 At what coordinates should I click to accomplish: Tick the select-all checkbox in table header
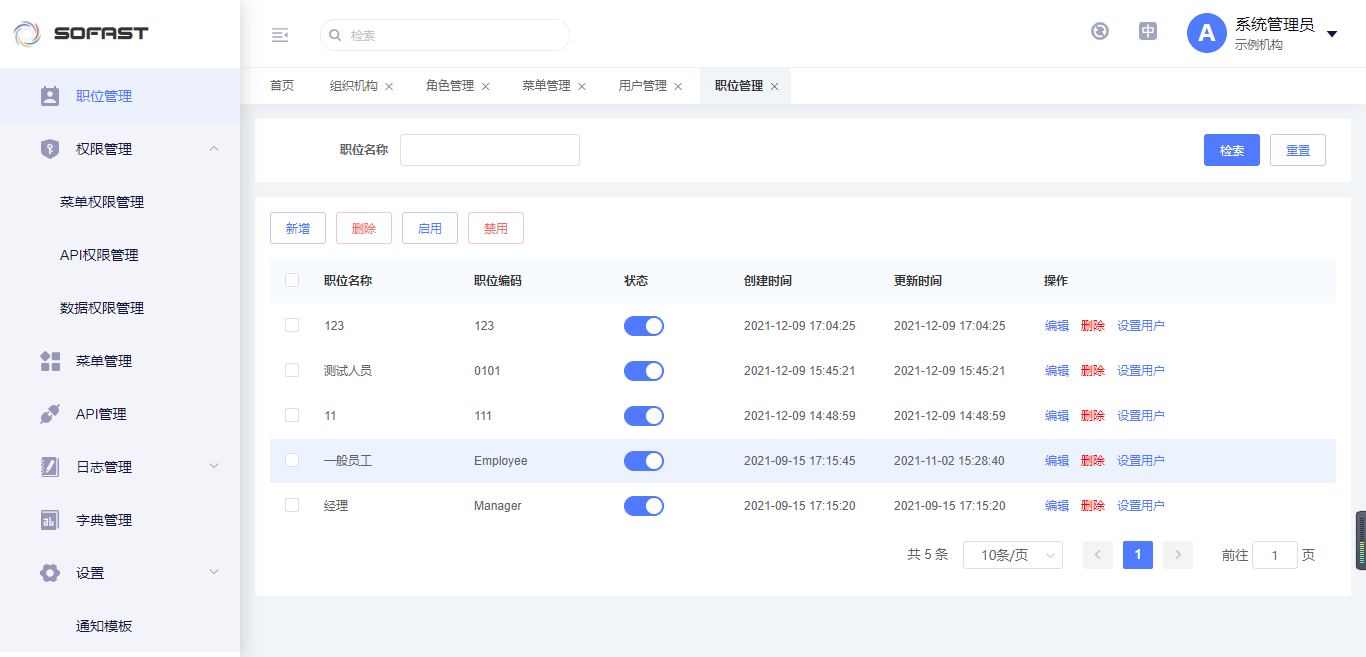point(292,280)
